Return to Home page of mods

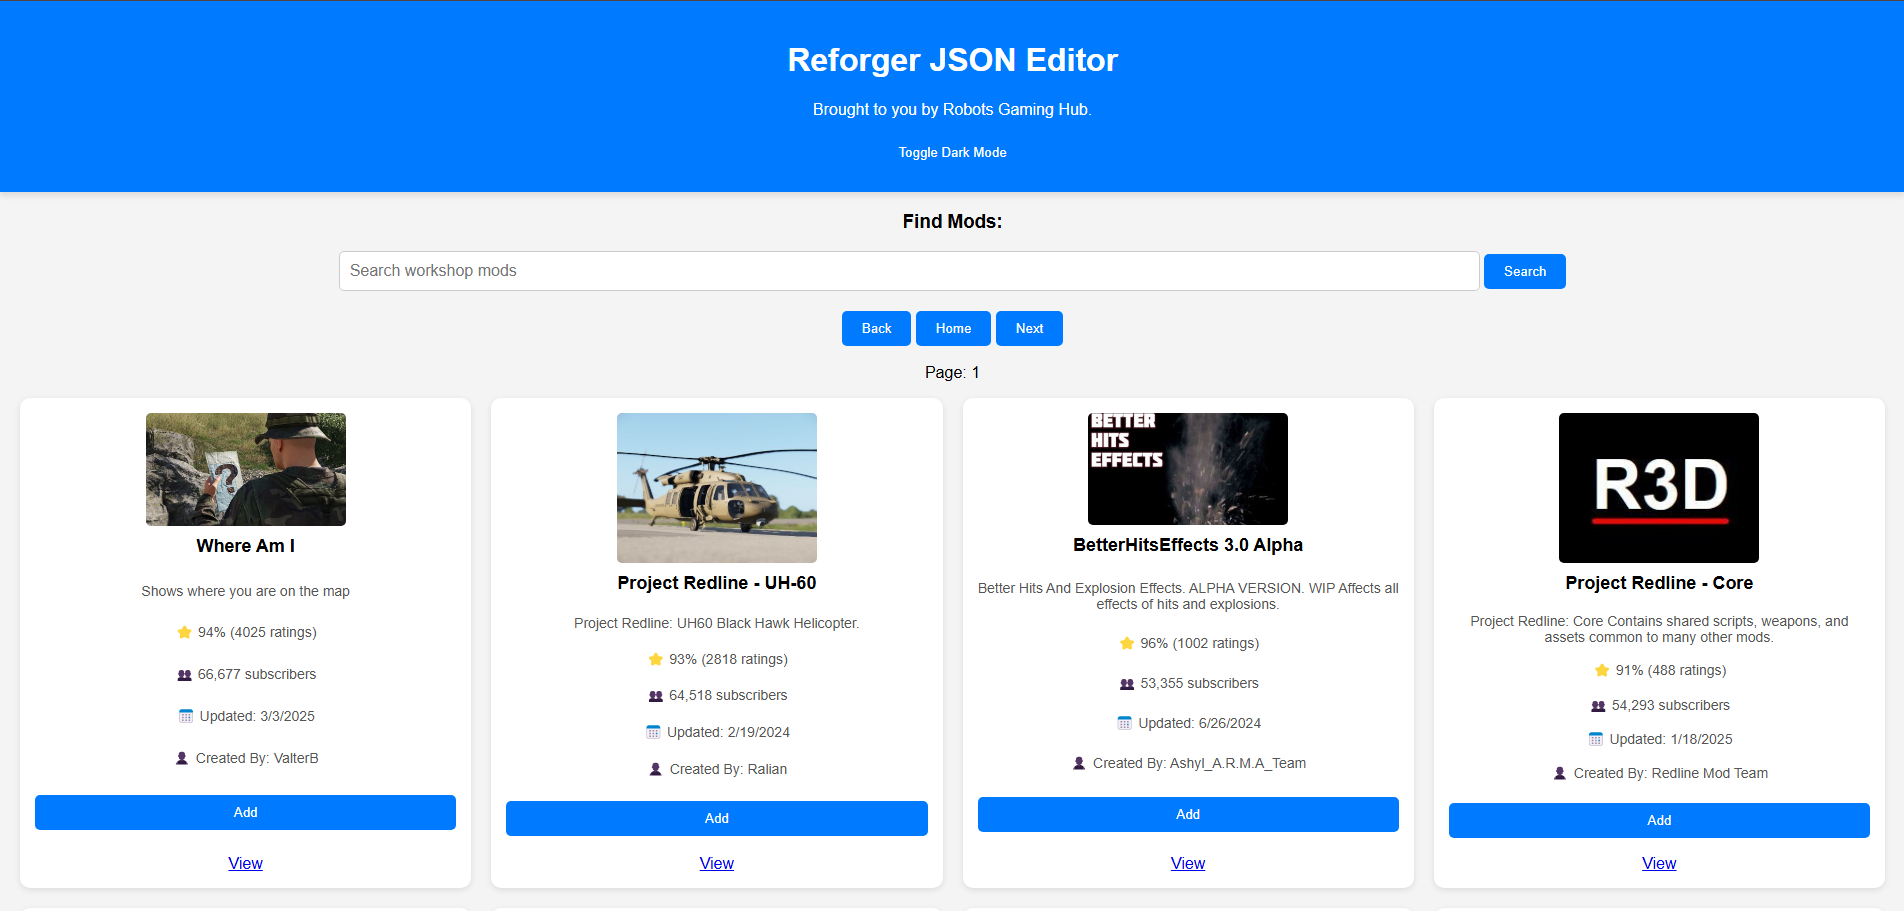[953, 328]
